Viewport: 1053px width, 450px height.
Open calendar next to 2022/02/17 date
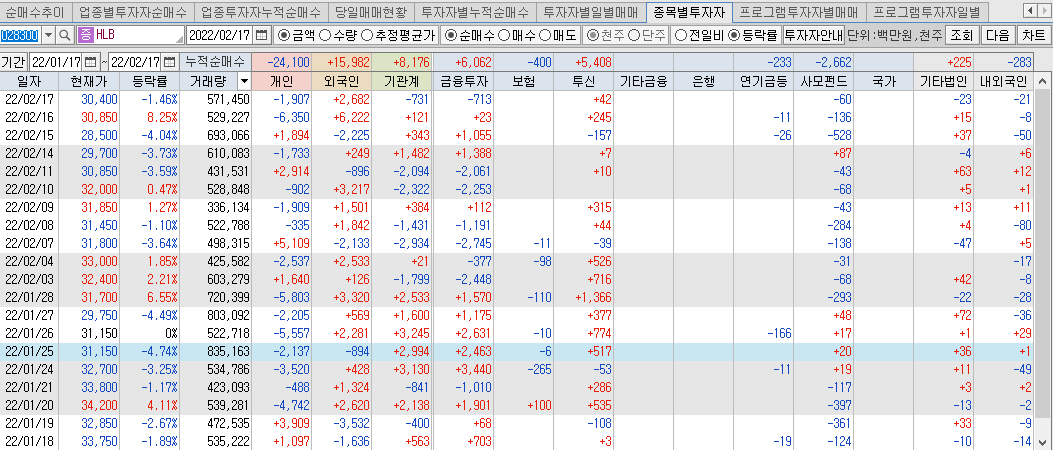click(x=263, y=35)
